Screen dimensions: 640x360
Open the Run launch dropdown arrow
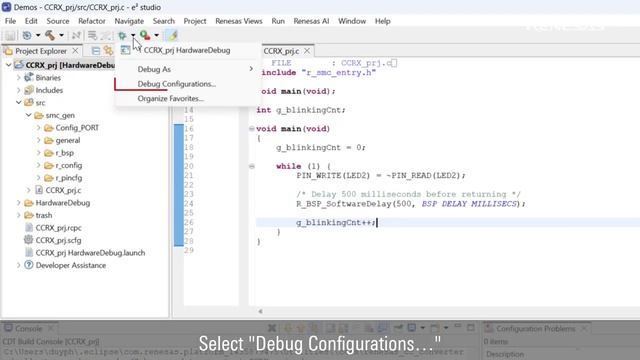pyautogui.click(x=156, y=36)
